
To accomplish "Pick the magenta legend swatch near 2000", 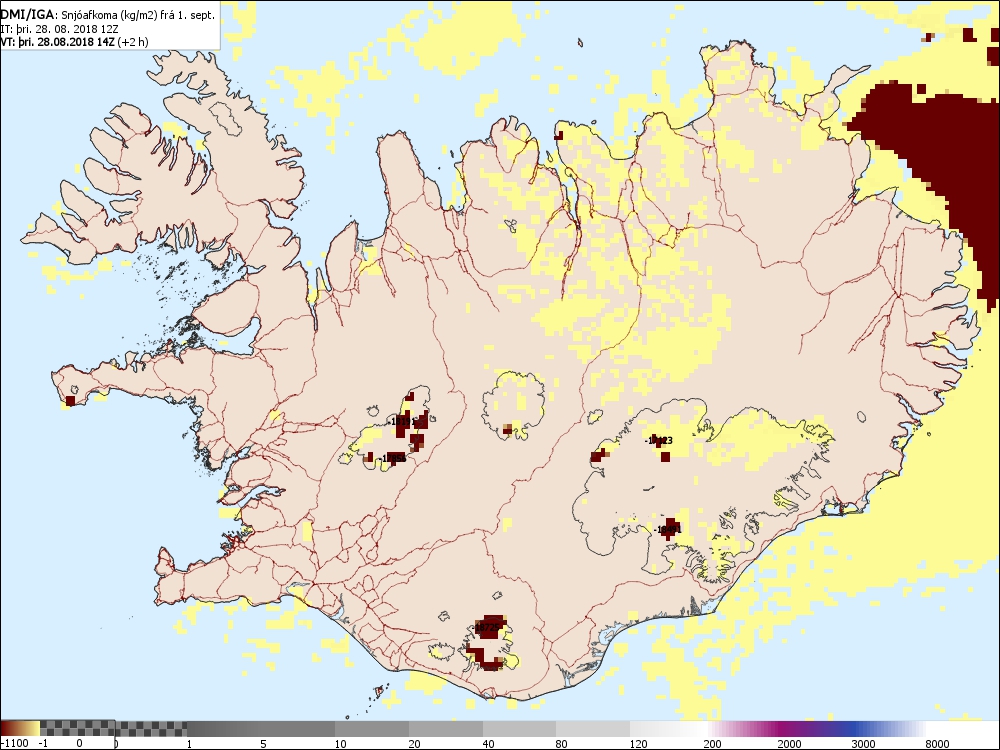I will 781,728.
